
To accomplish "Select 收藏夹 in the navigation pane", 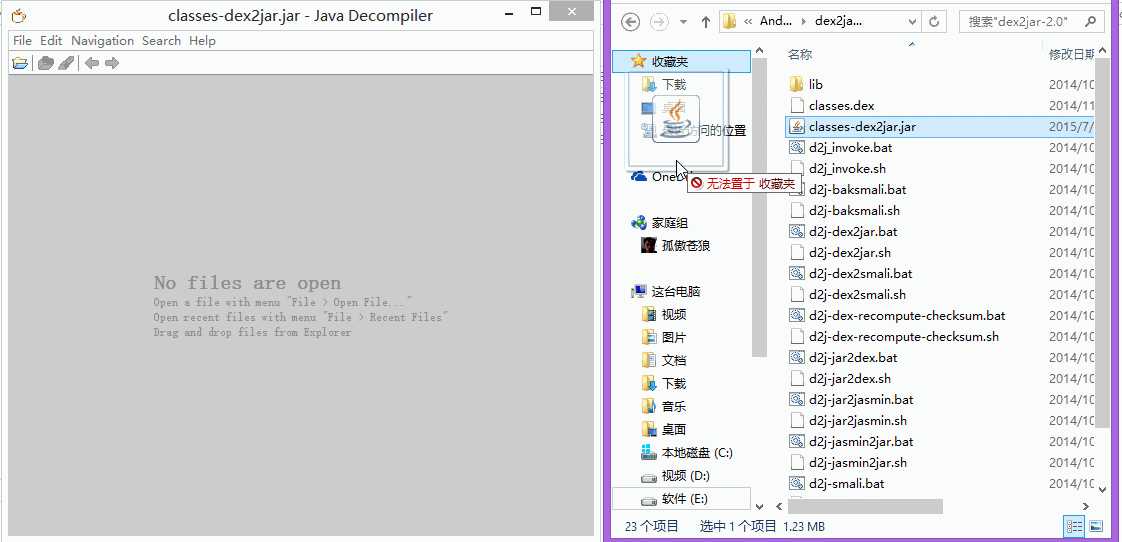I will tap(682, 62).
